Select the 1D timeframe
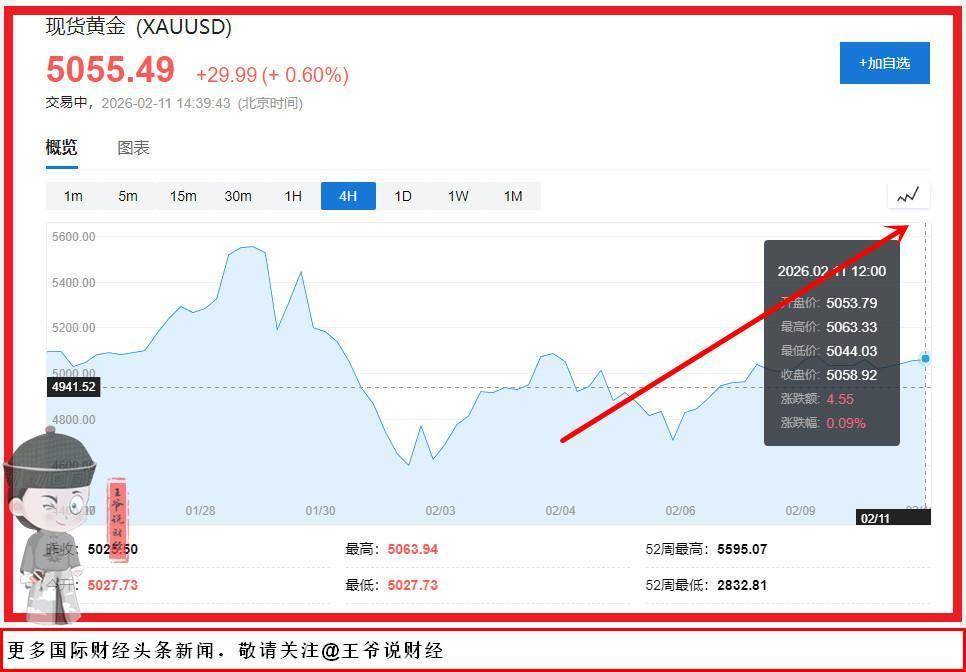966x672 pixels. (x=403, y=196)
